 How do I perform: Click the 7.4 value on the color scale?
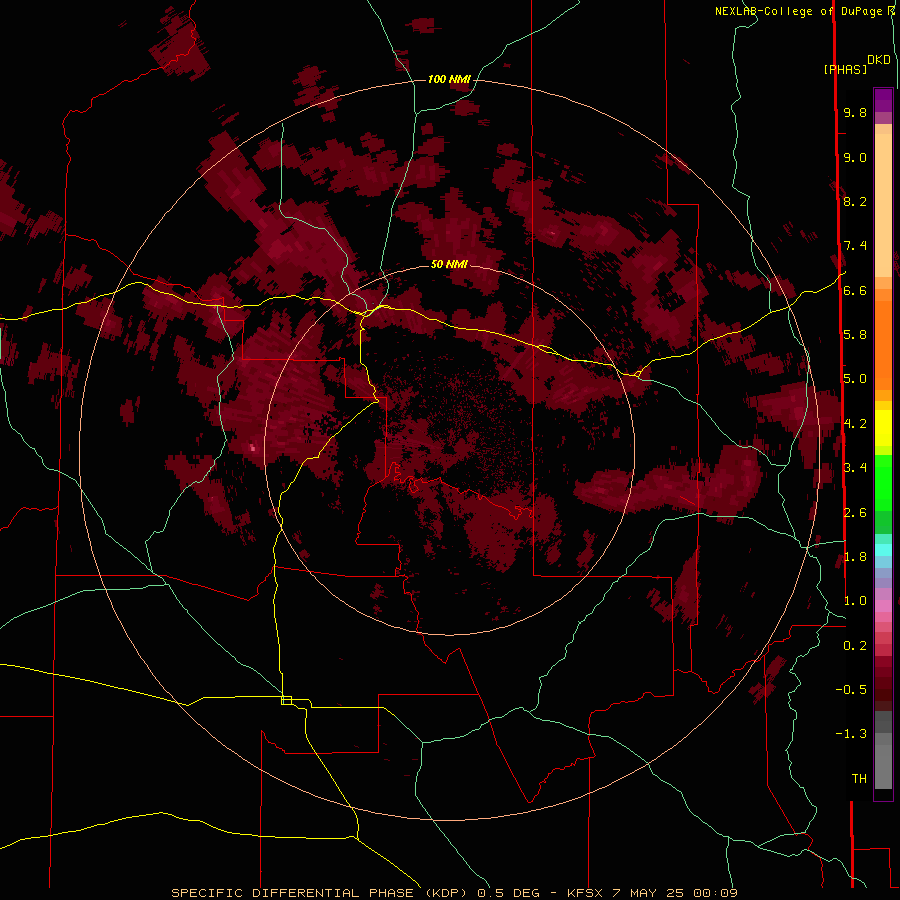[855, 246]
